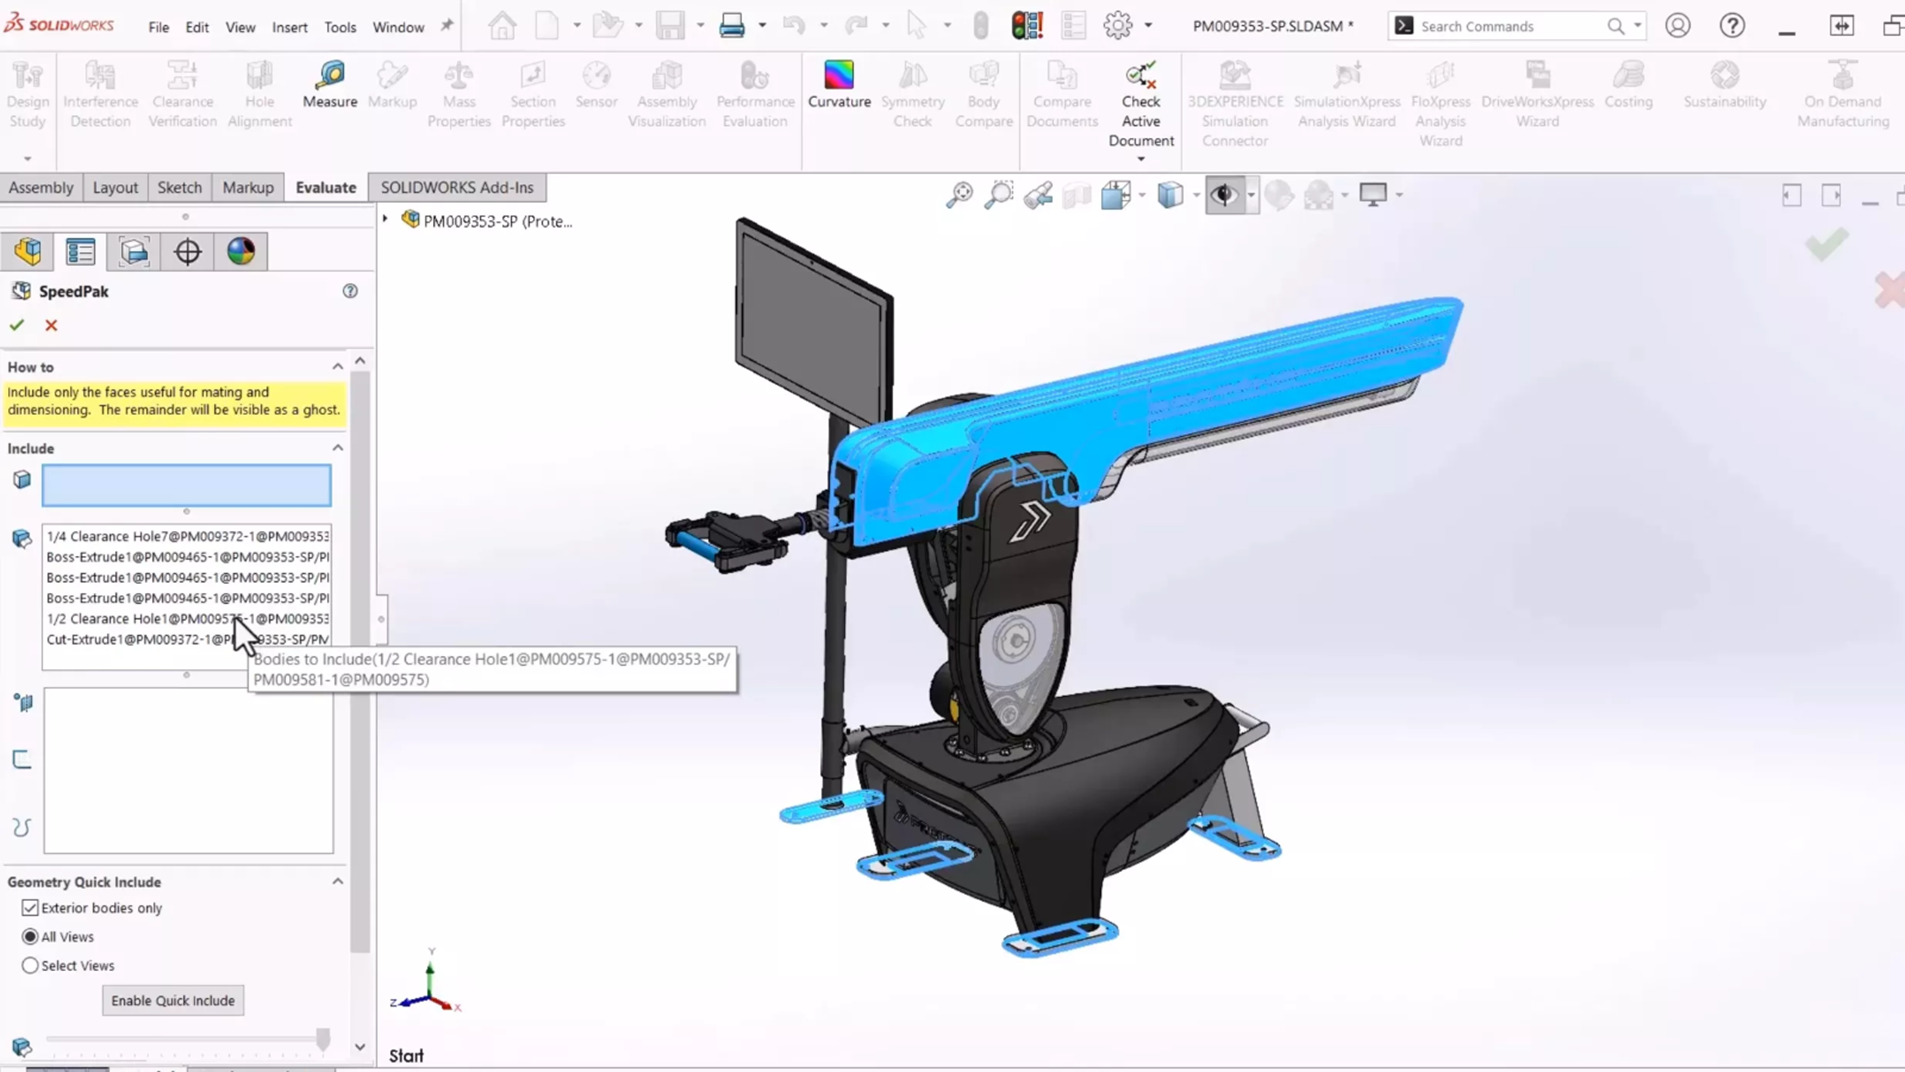Screen dimensions: 1905x1072
Task: Click the Print icon
Action: tap(732, 25)
